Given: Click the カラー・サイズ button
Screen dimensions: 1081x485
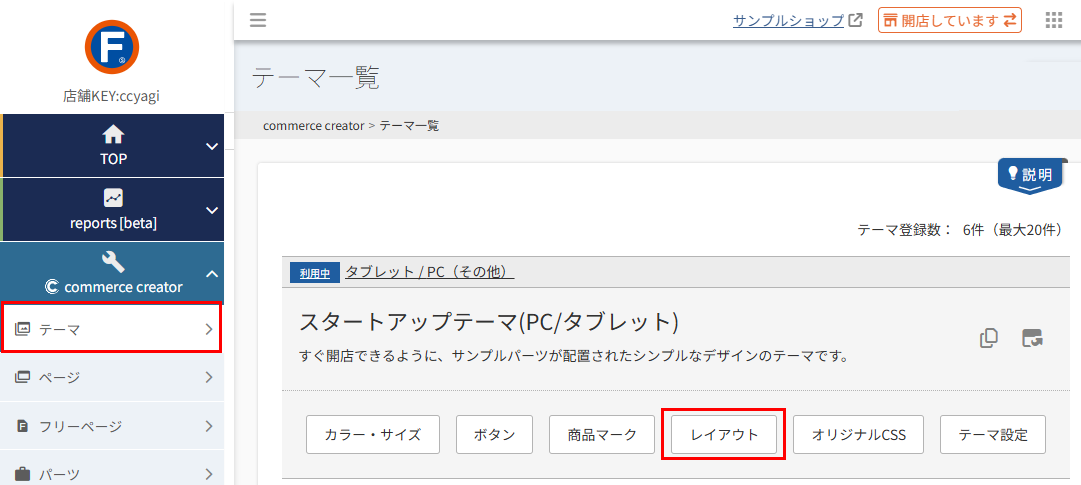Looking at the screenshot, I should point(373,435).
